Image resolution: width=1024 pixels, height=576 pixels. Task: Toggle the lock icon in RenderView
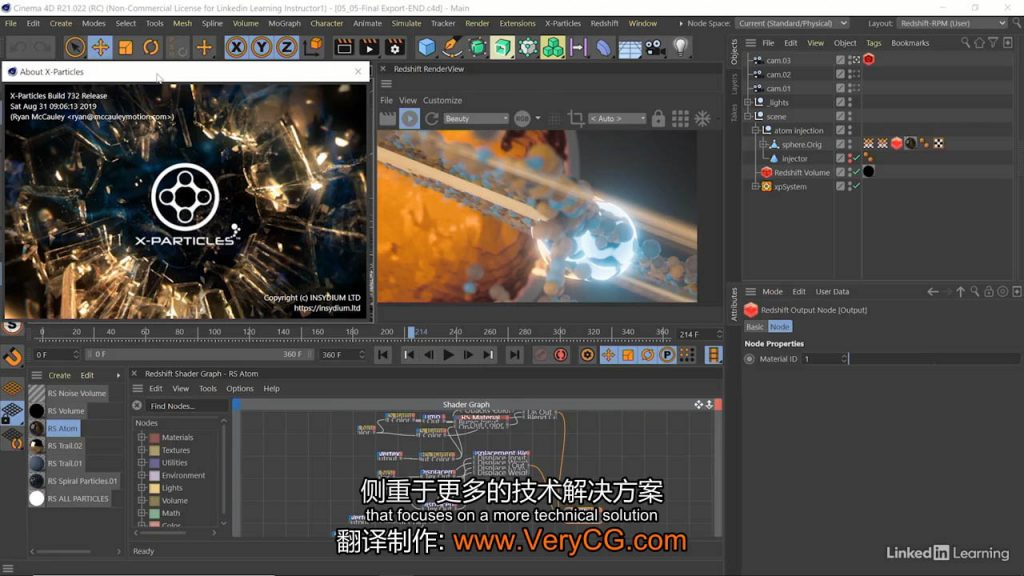(x=658, y=118)
